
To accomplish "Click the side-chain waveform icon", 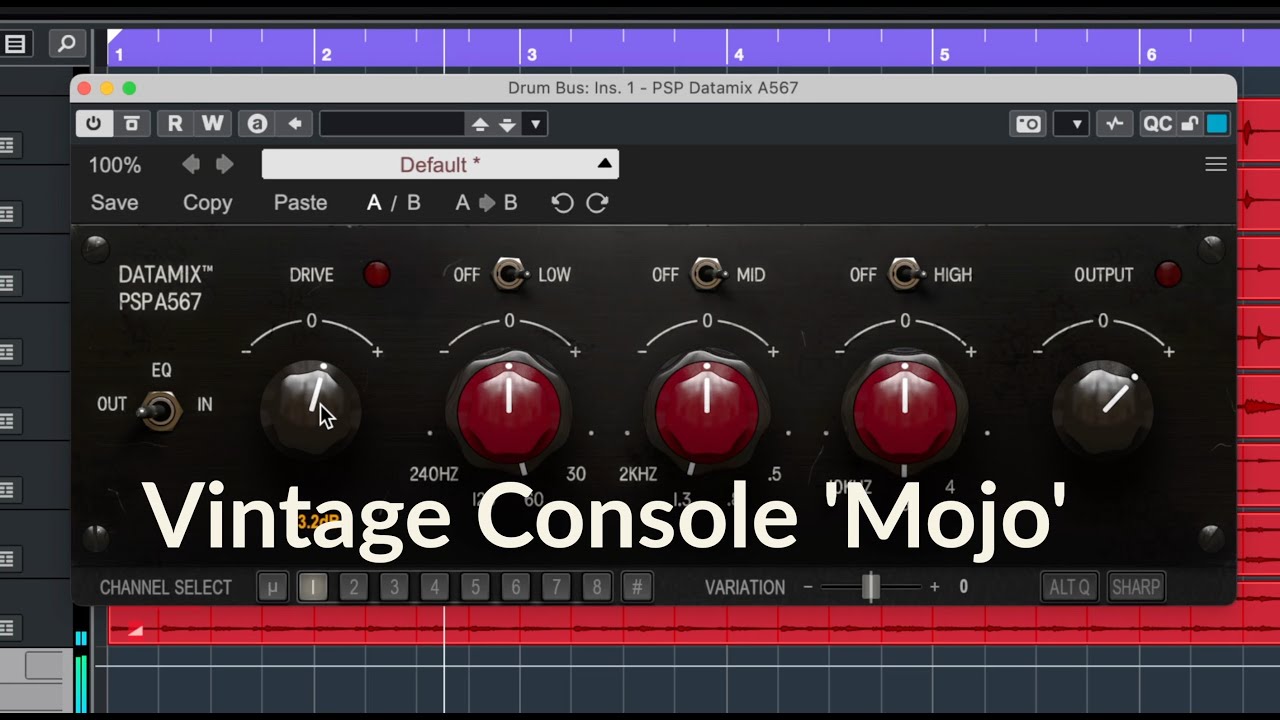I will [x=1114, y=124].
